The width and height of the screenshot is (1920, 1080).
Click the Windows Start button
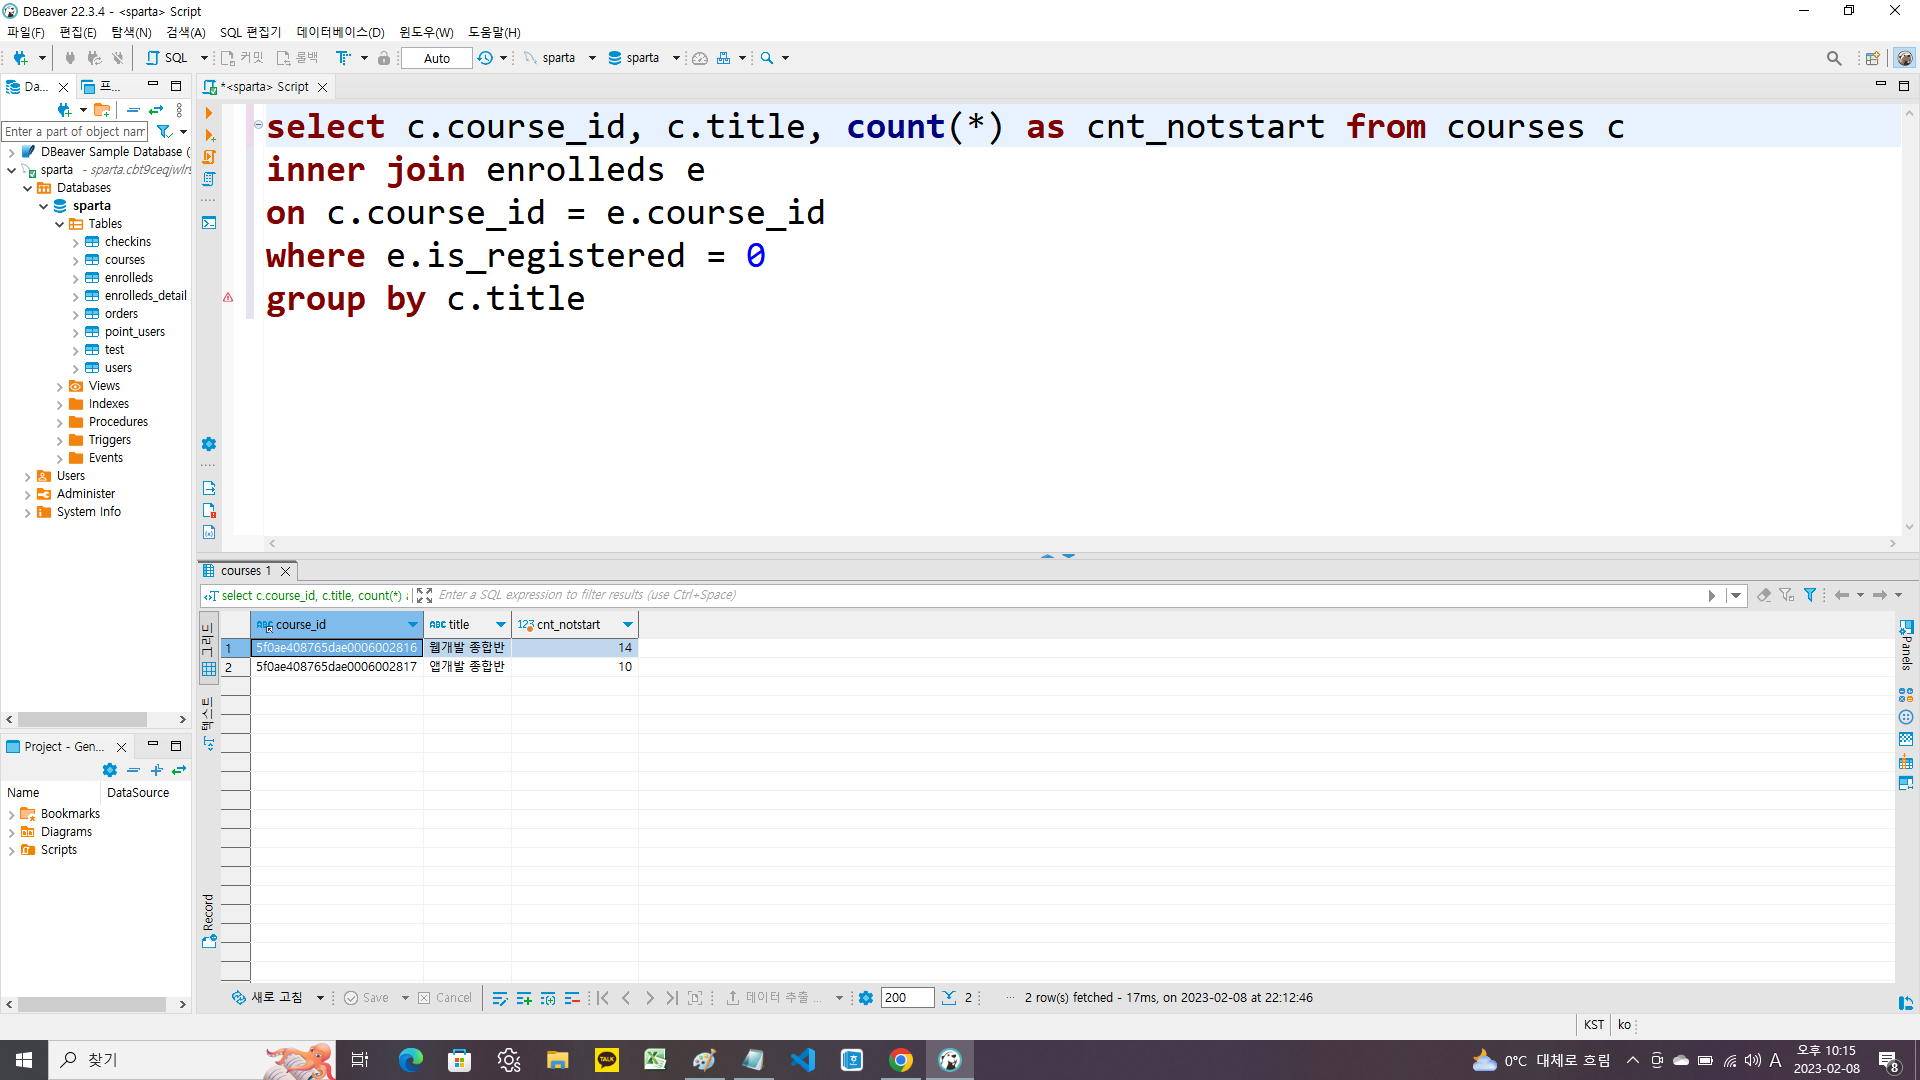(24, 1060)
